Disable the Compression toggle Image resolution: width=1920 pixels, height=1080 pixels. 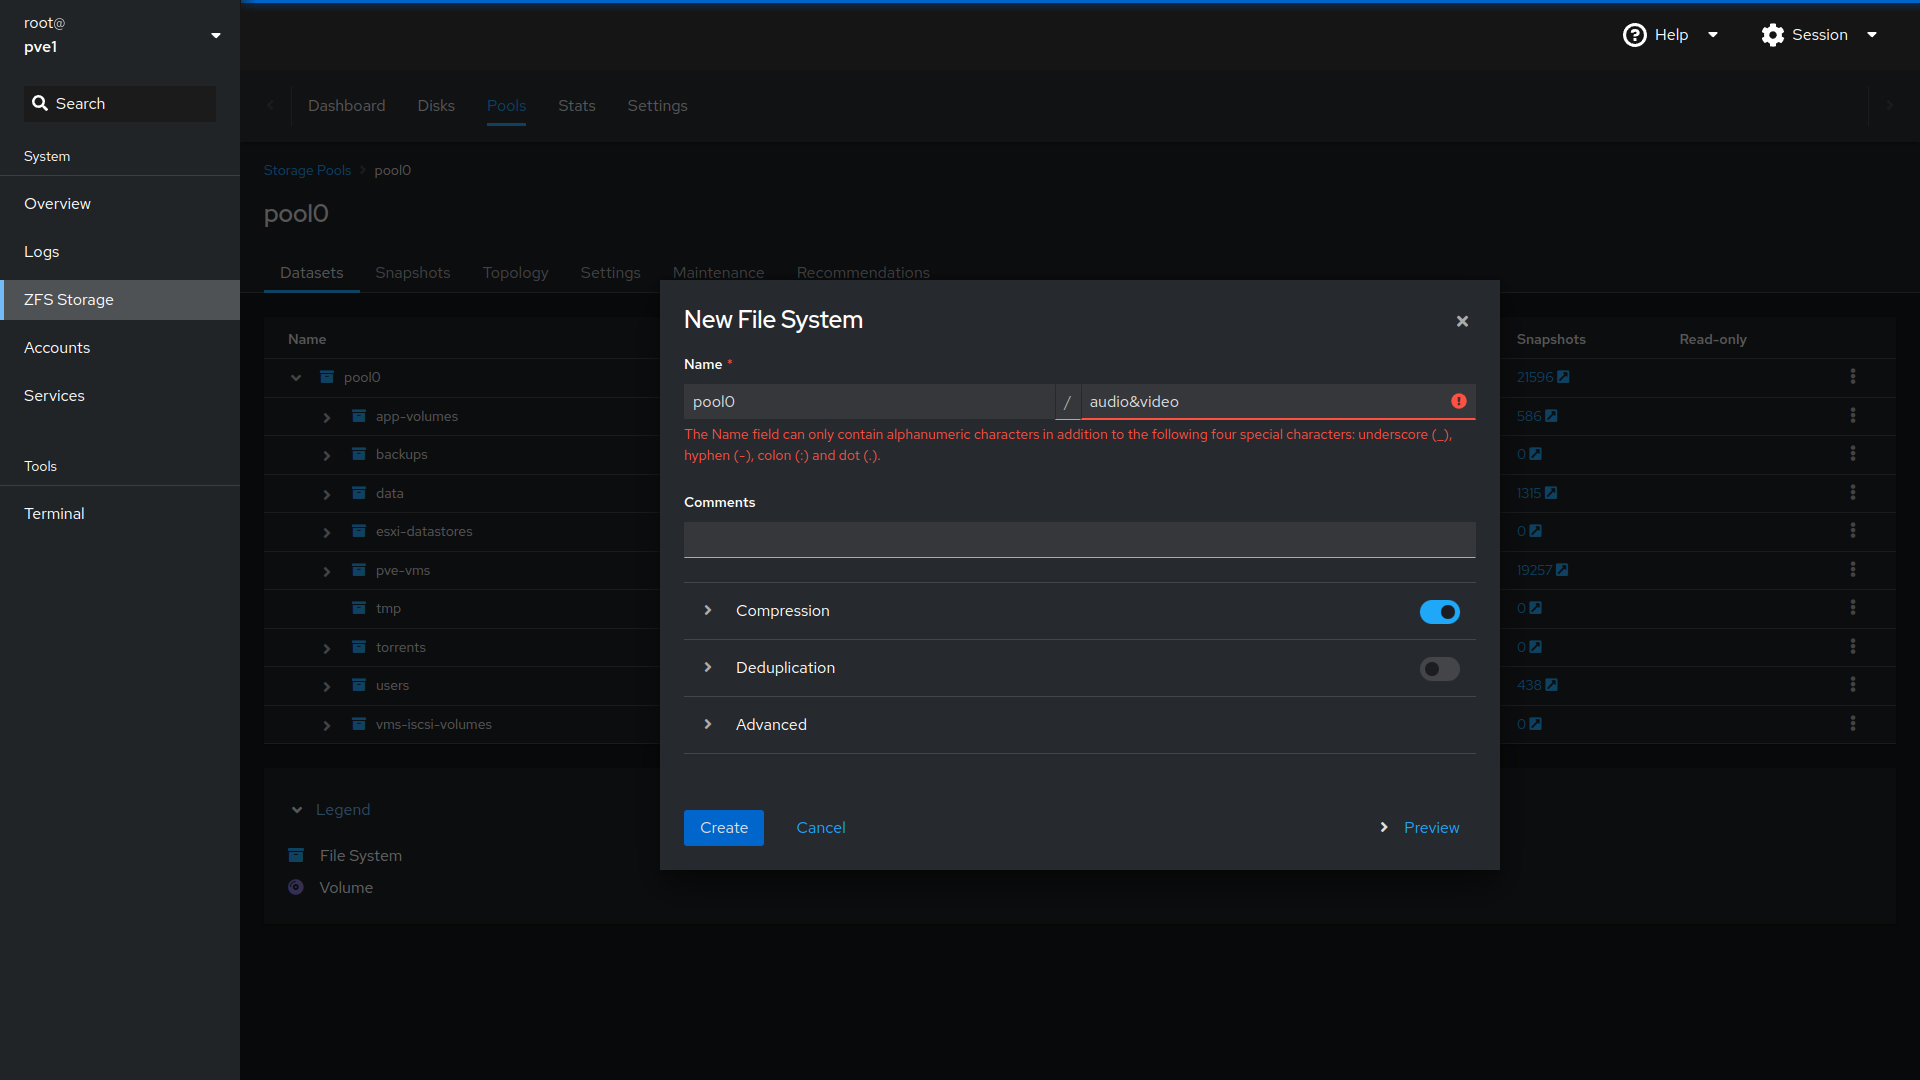pos(1439,612)
